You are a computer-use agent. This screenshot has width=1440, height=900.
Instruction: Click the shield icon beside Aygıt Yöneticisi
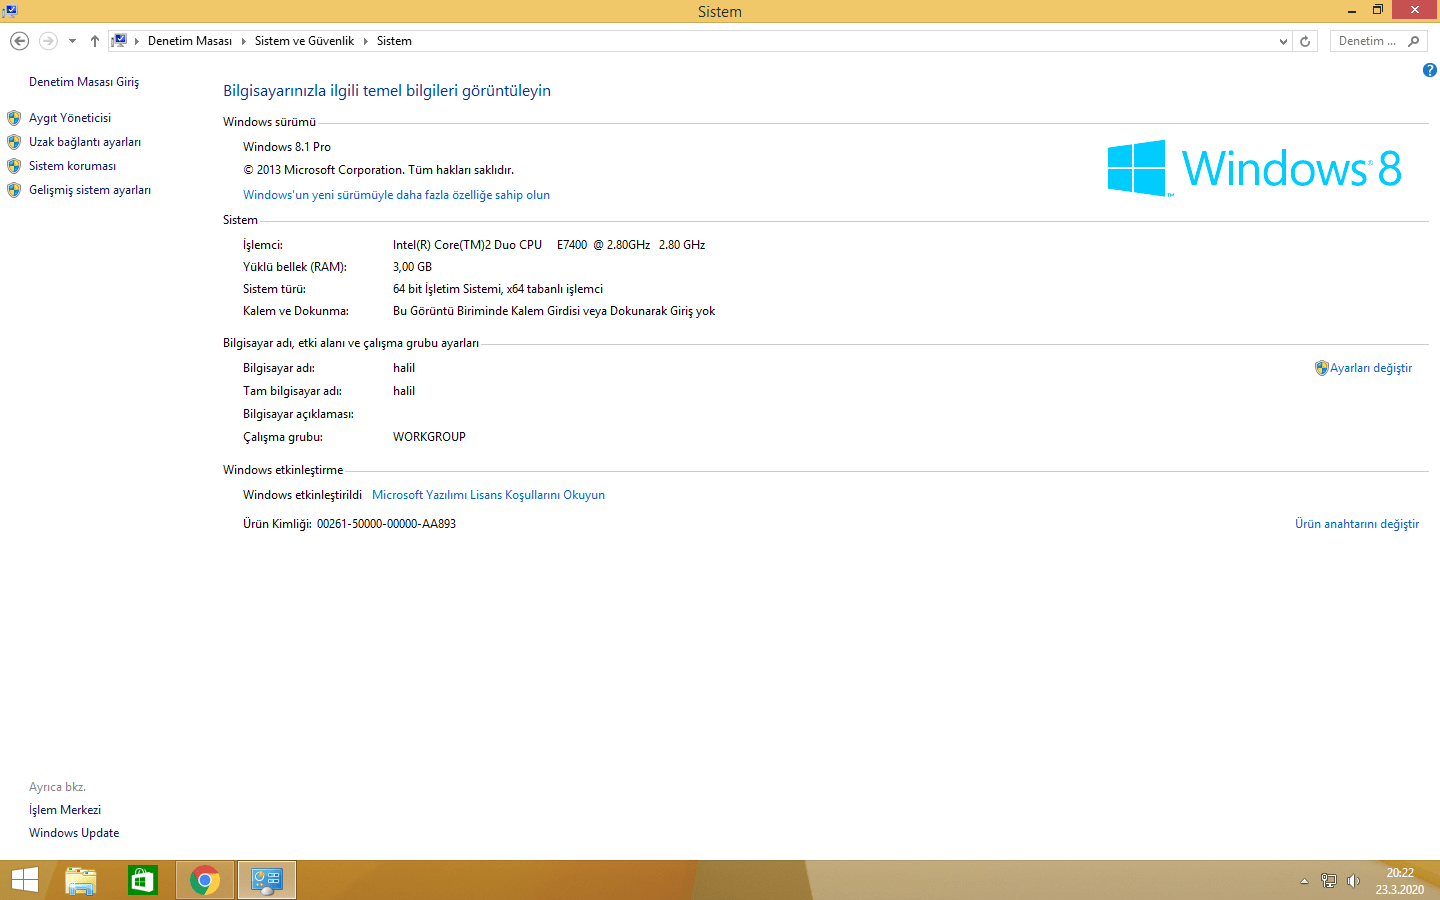tap(14, 118)
